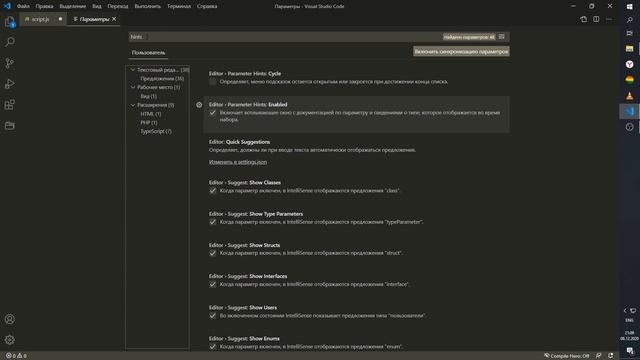This screenshot has height=360, width=640.
Task: Open the Extensions view
Action: click(x=10, y=104)
